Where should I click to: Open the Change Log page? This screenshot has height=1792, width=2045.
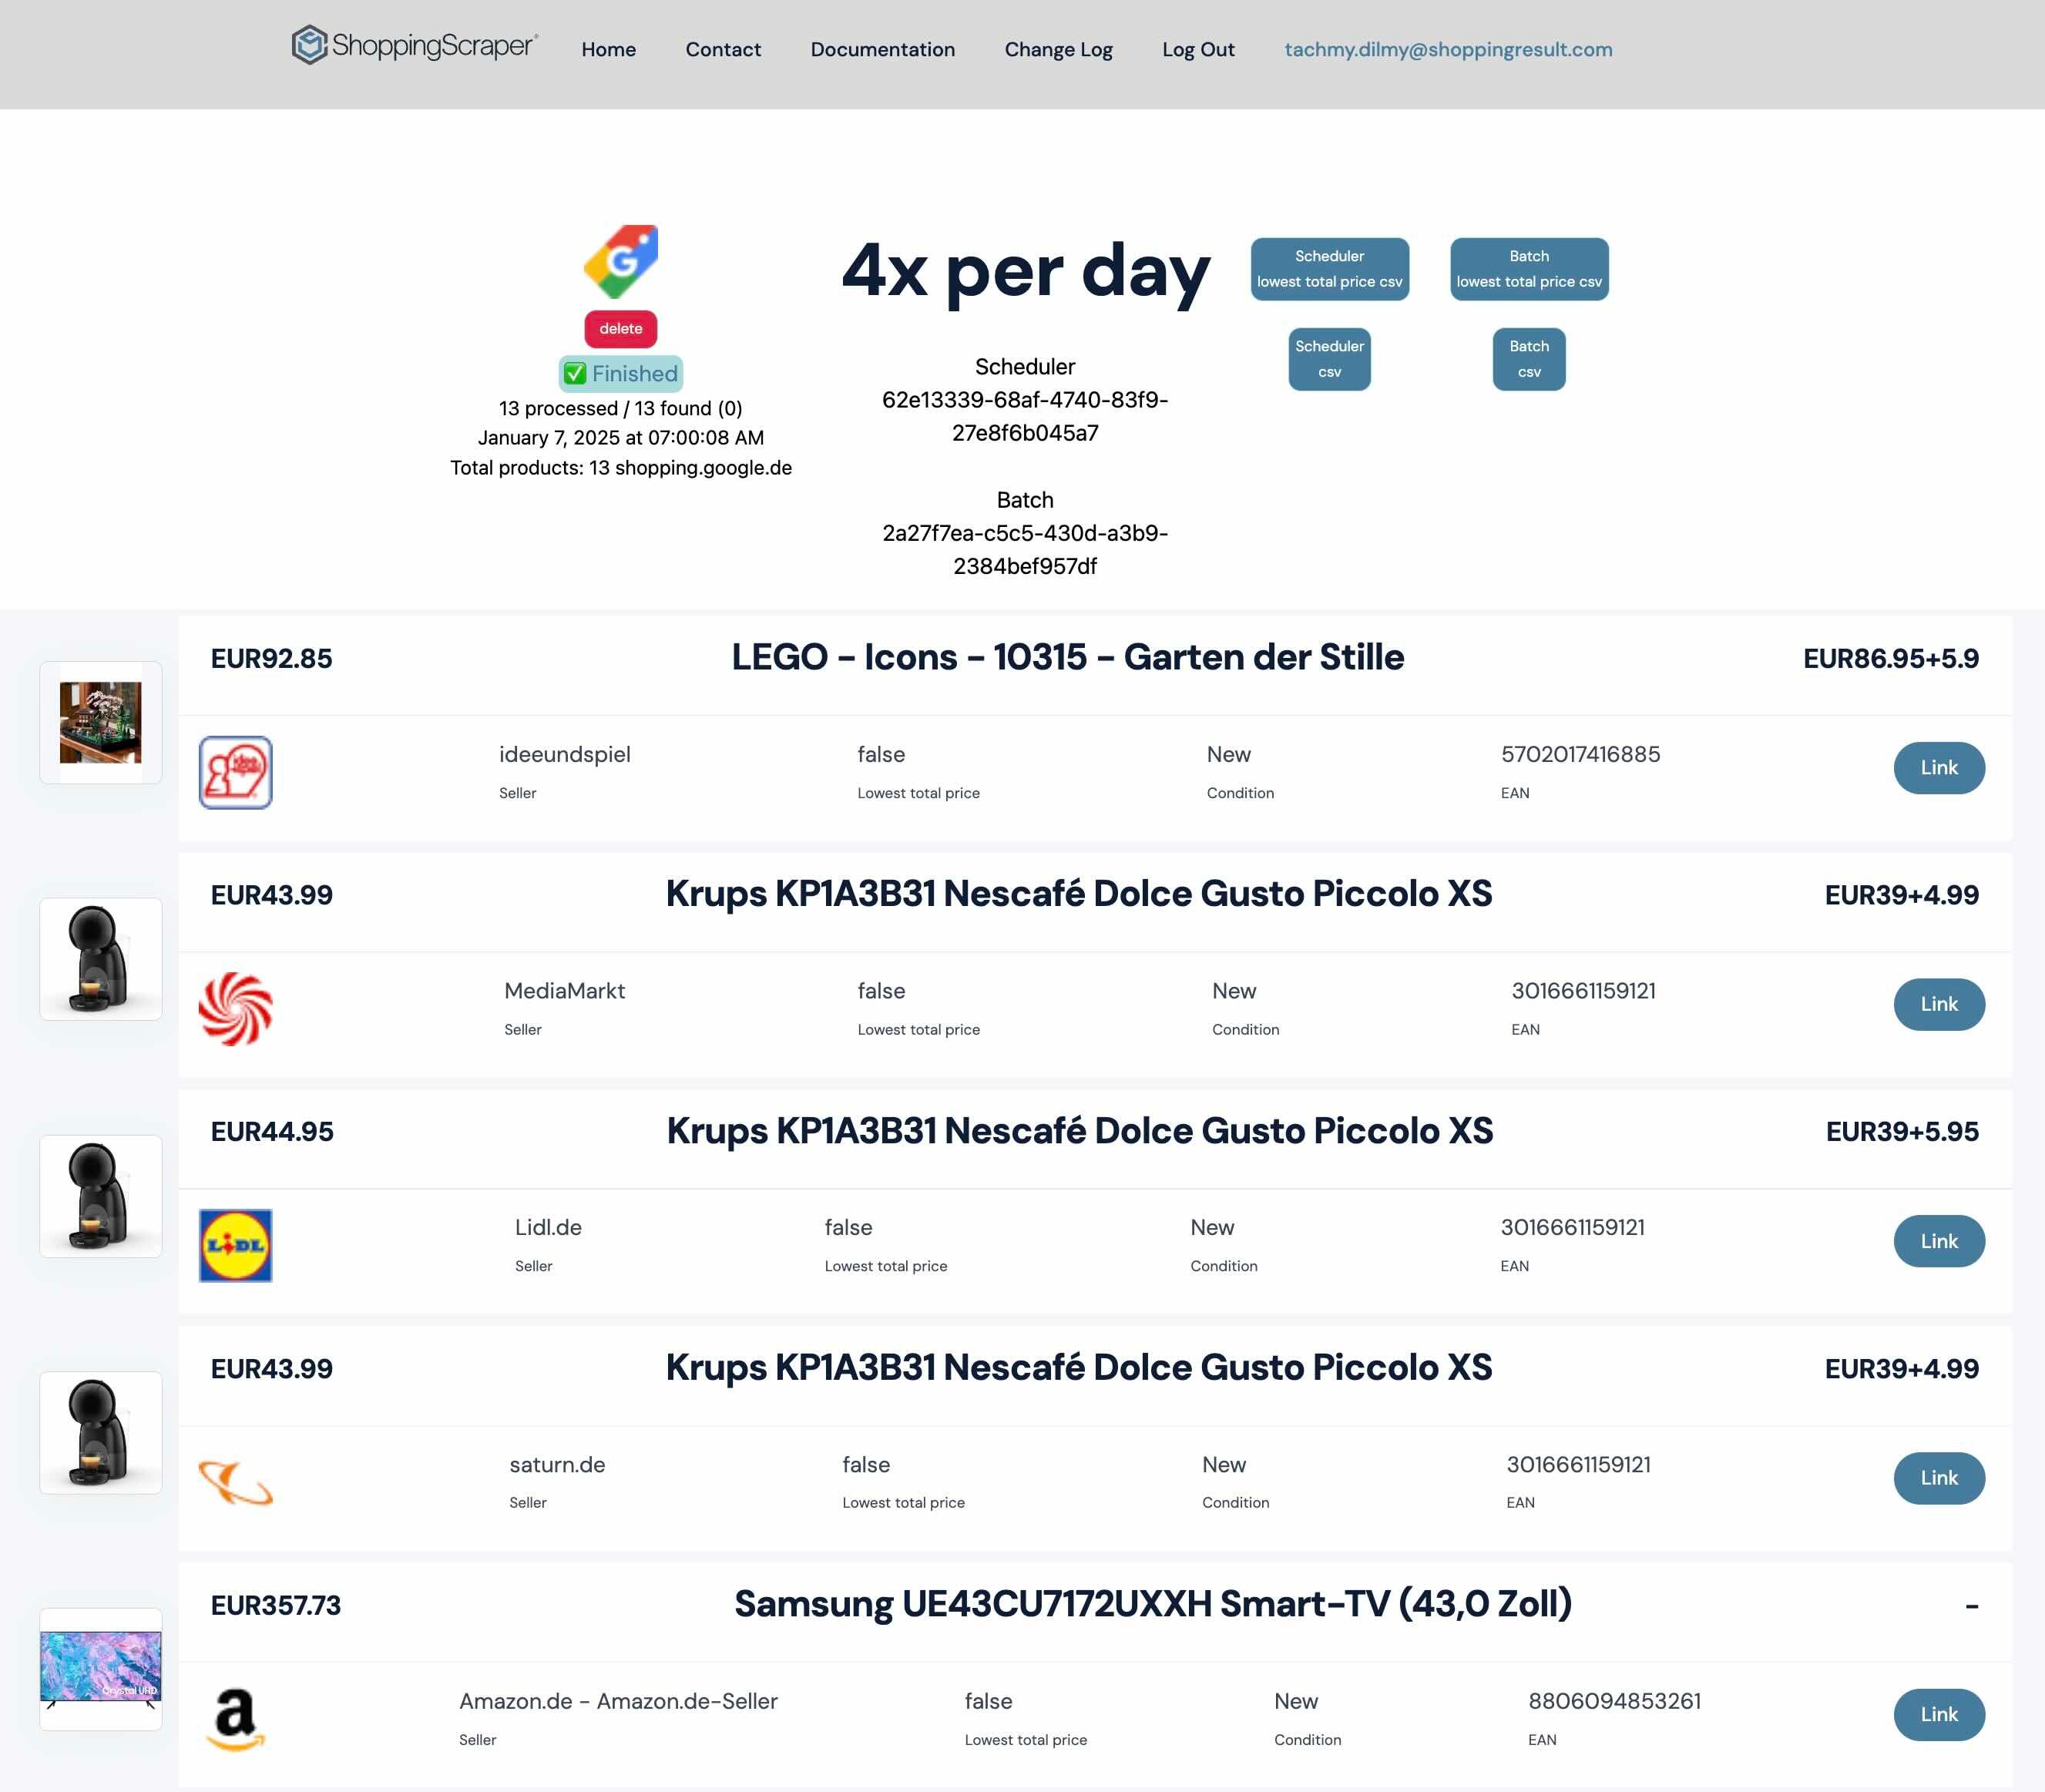point(1058,50)
